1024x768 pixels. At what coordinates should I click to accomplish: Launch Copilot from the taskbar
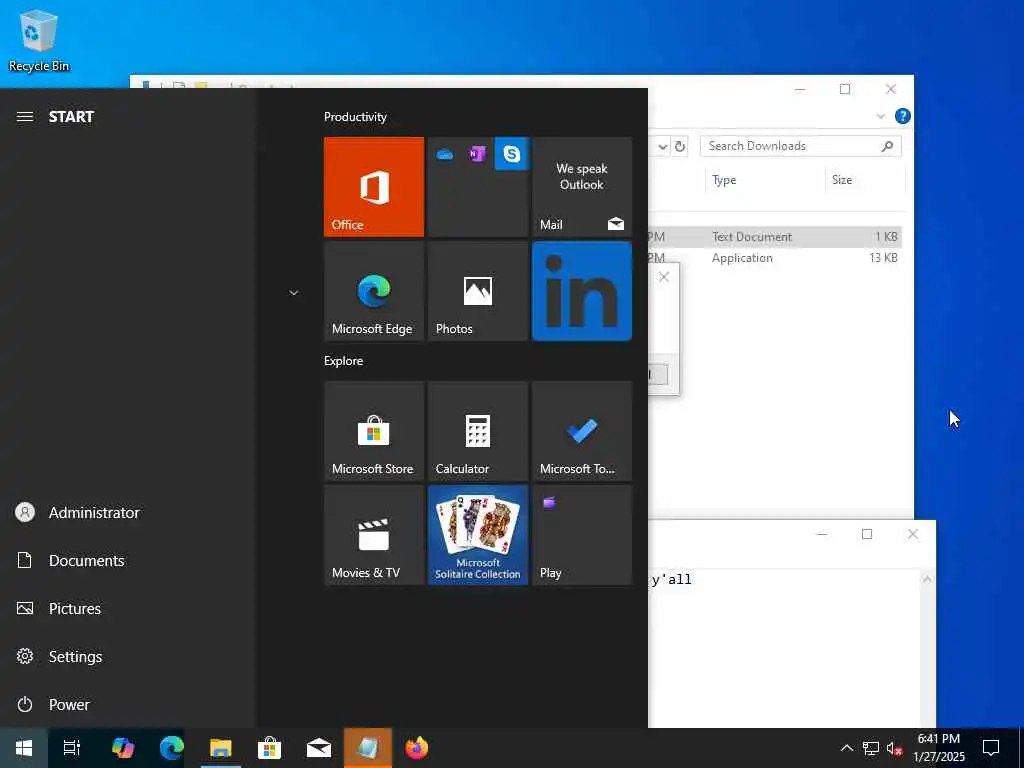(123, 748)
